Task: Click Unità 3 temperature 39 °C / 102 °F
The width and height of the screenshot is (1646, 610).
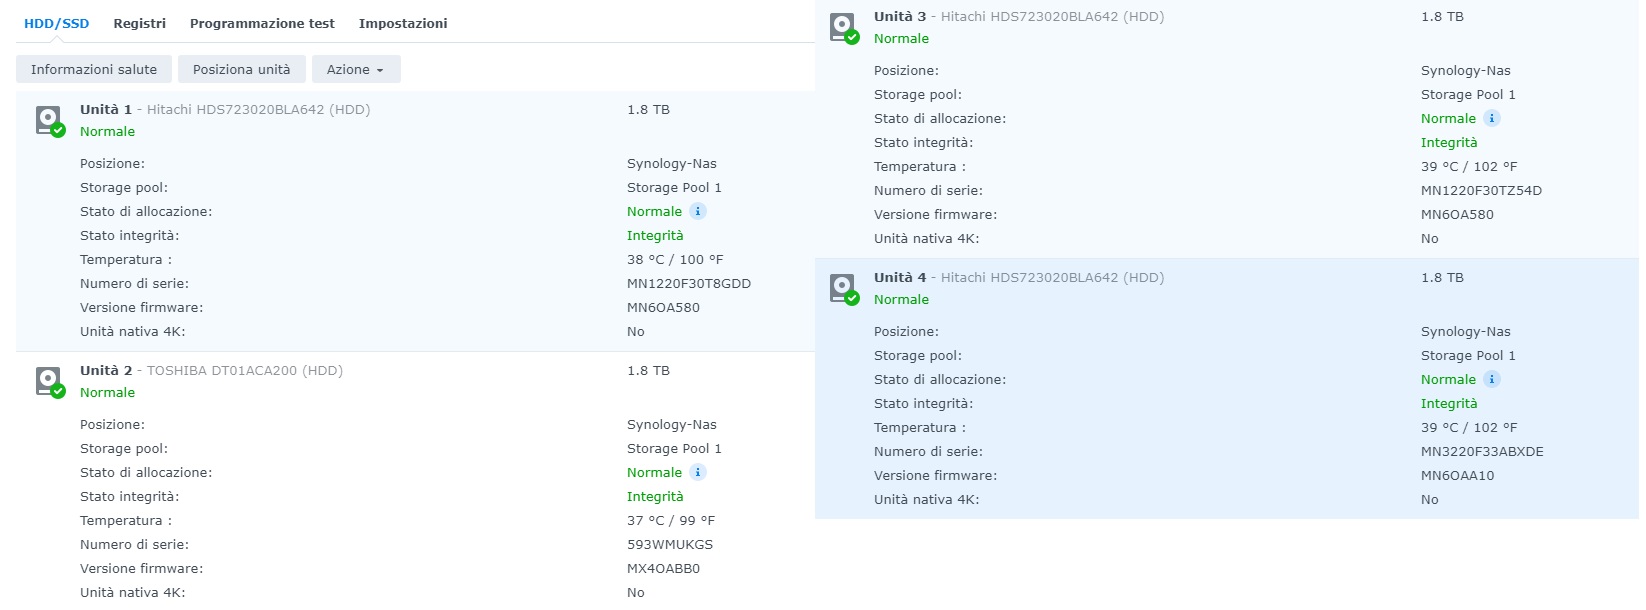Action: coord(1469,166)
